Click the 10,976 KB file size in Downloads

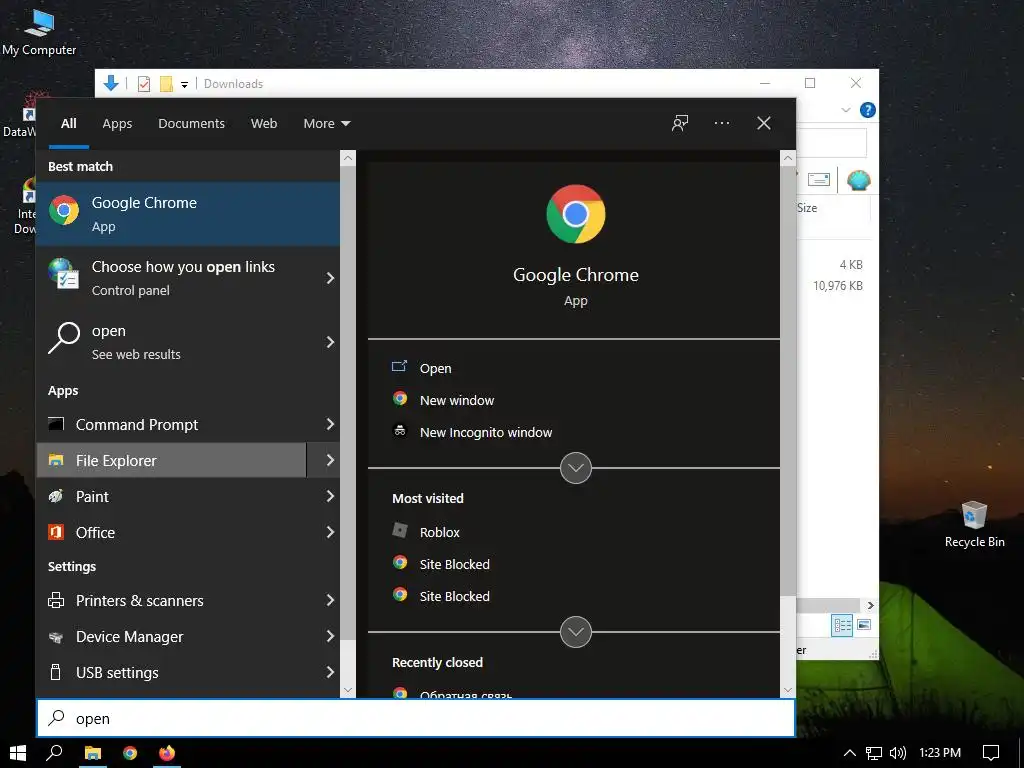tap(838, 285)
